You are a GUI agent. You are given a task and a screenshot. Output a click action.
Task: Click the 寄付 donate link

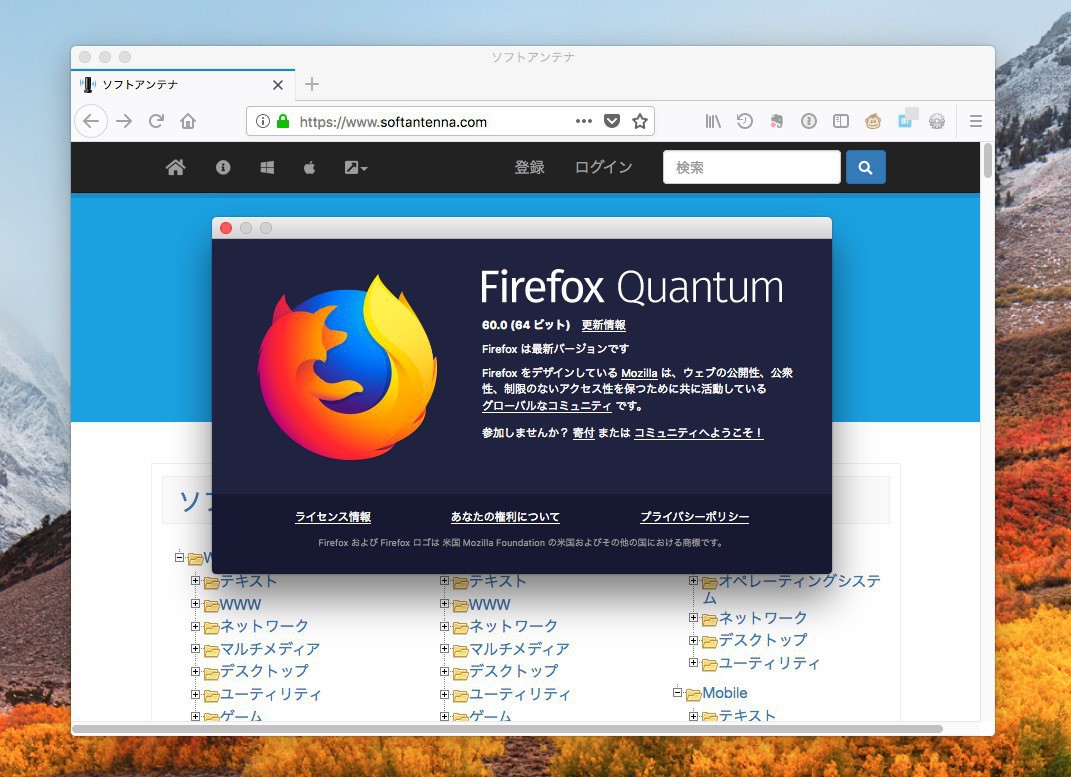pos(583,433)
